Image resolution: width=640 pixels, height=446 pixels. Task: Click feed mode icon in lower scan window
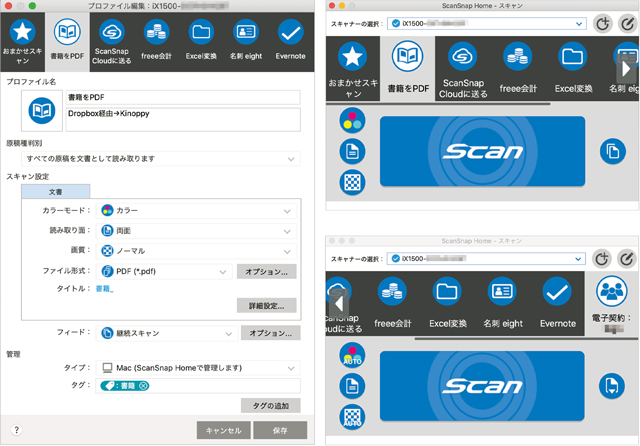[611, 386]
